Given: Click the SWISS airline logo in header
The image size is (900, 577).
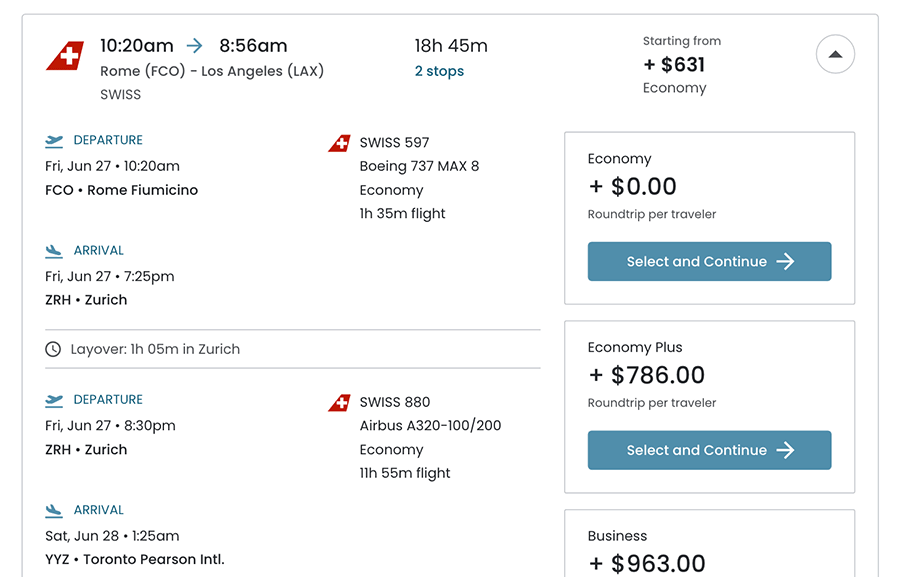Looking at the screenshot, I should (x=65, y=57).
